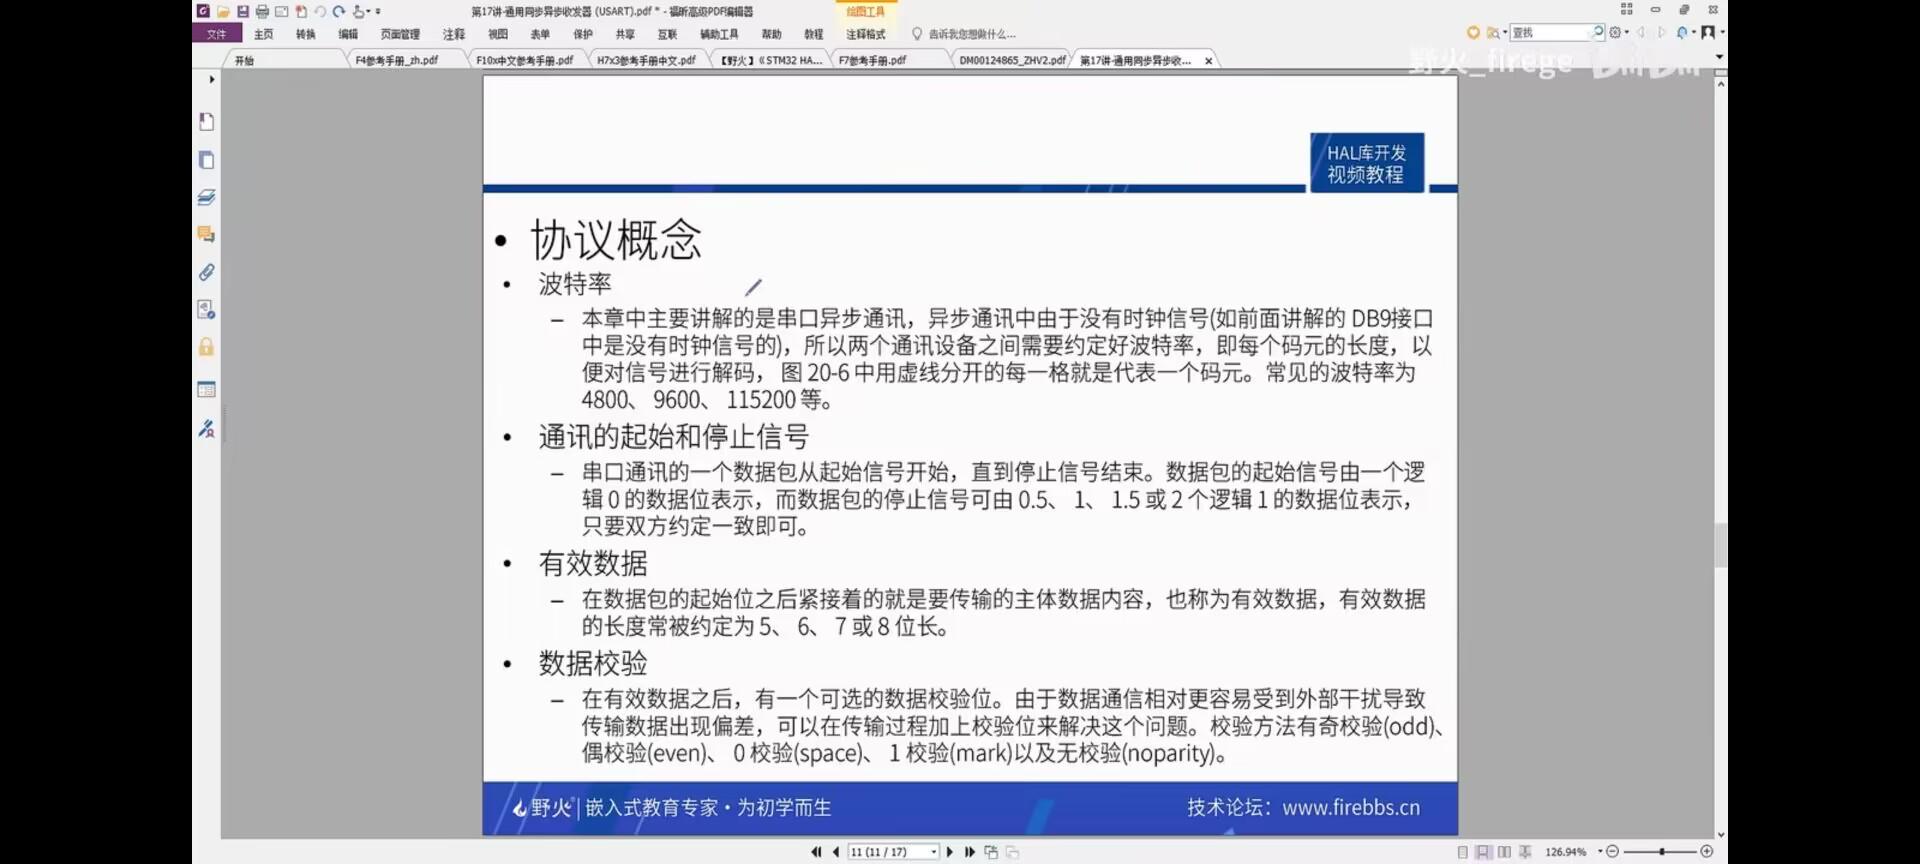Expand the left navigation panel arrow
This screenshot has height=864, width=1920.
tap(211, 79)
